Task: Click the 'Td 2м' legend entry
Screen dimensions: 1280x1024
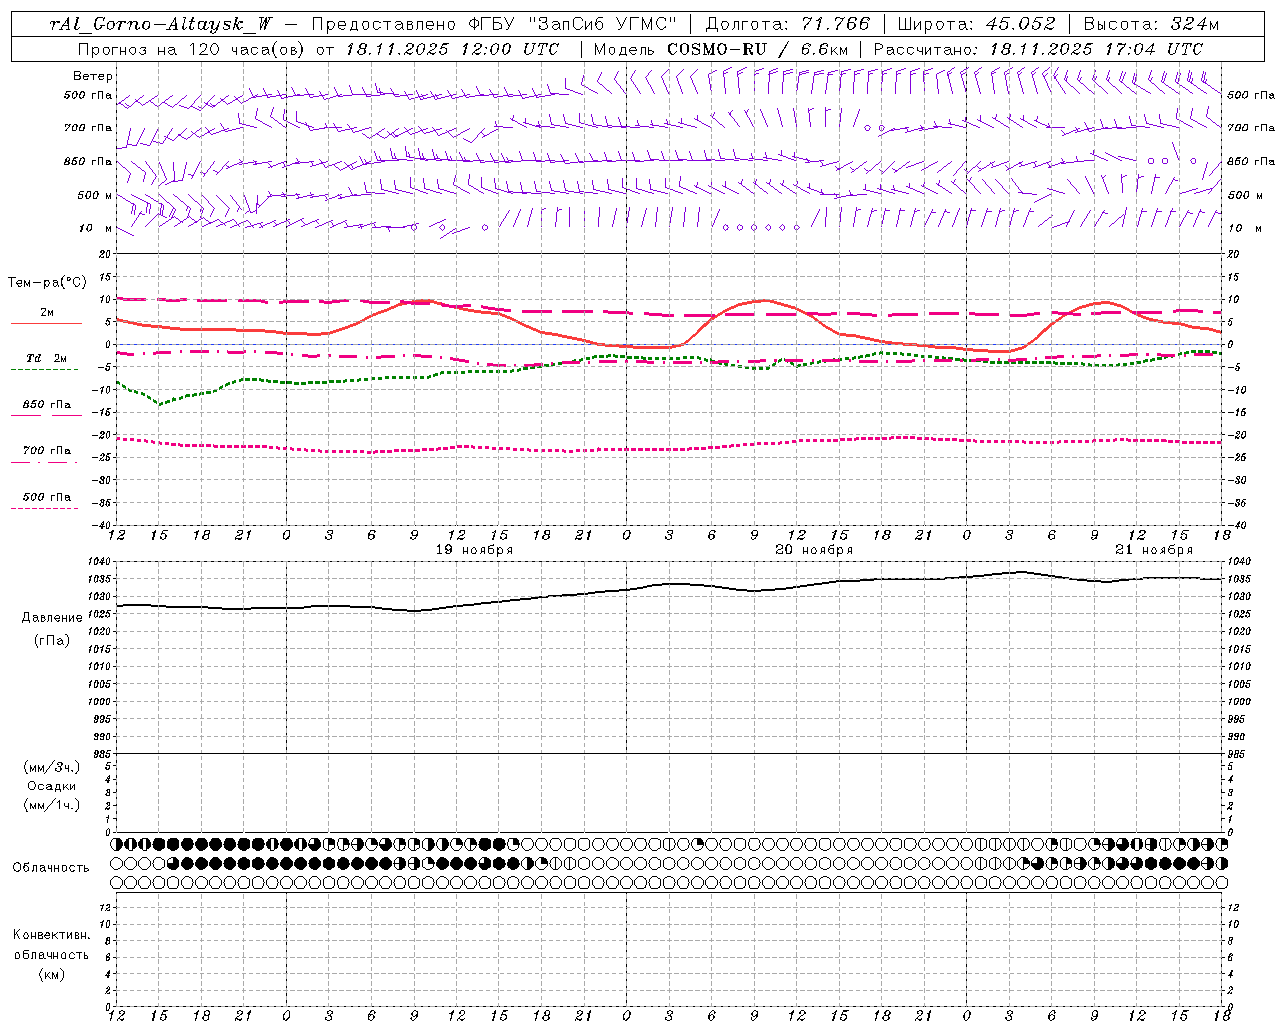Action: click(46, 358)
